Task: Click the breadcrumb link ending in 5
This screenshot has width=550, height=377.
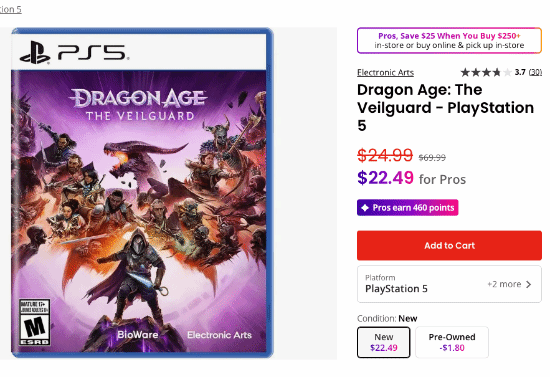Action: (11, 9)
